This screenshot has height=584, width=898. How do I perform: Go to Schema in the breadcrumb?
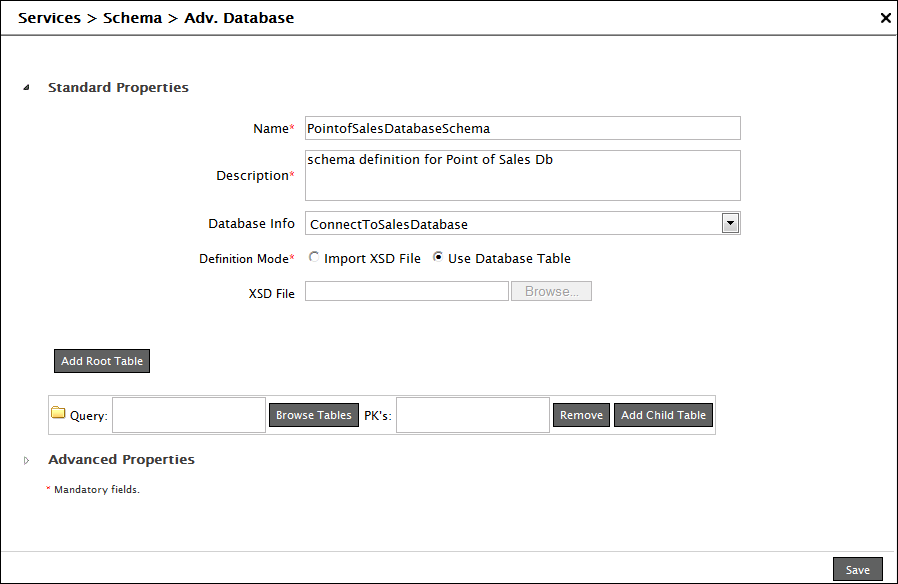pos(132,18)
